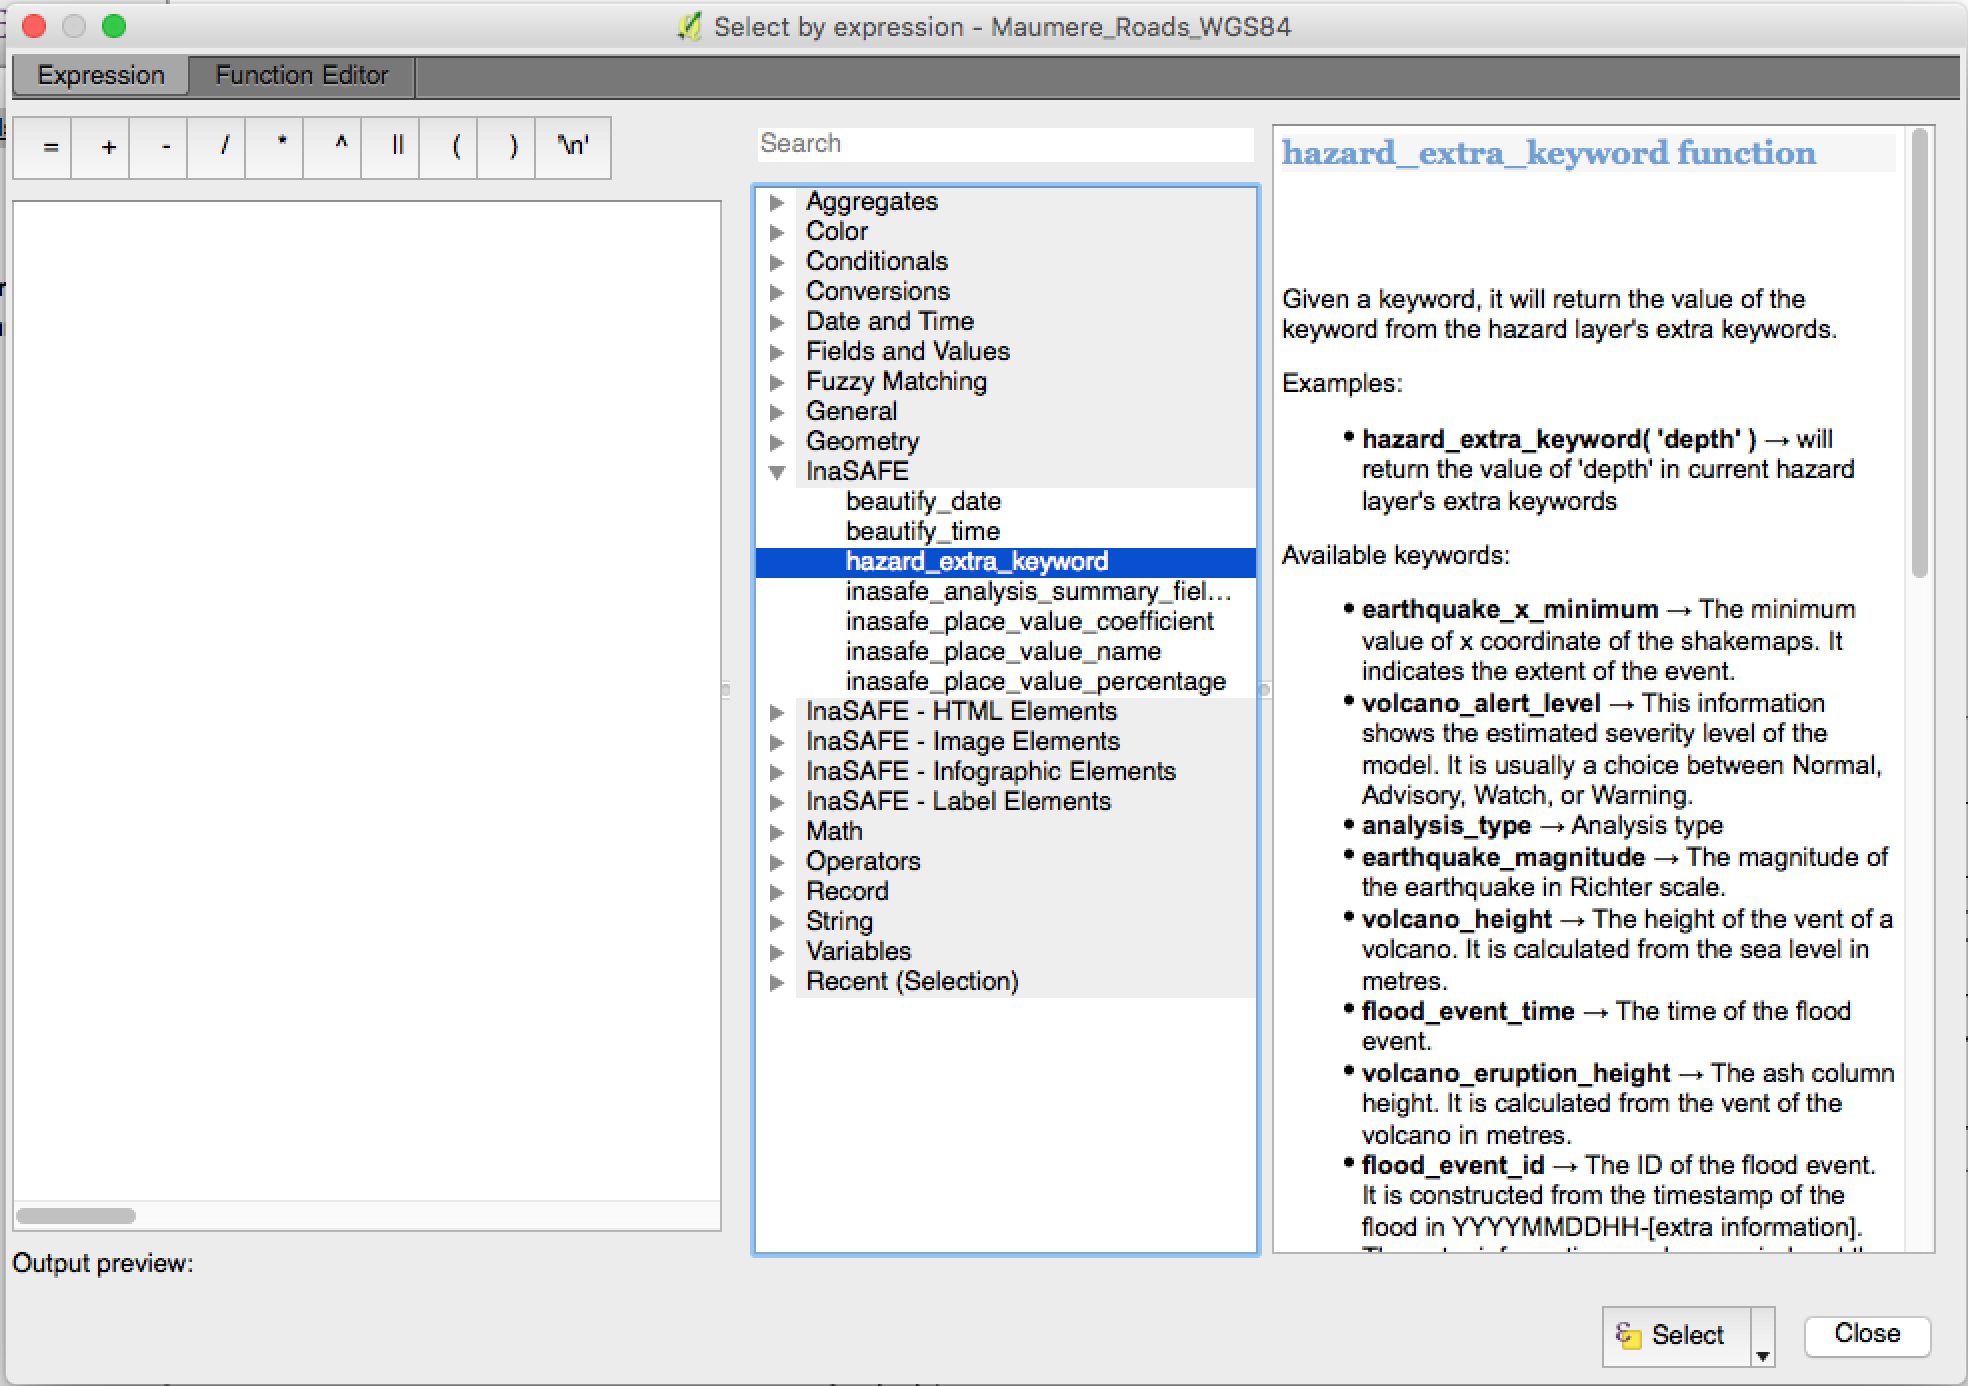
Task: Click the hazard_extra_keyword function help heading
Action: point(1549,153)
